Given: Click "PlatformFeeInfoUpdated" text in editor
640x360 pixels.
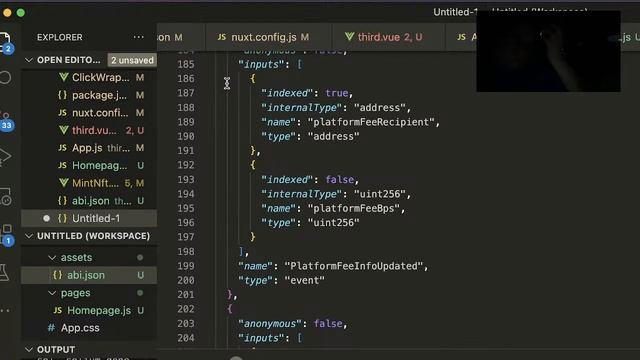Looking at the screenshot, I should coord(353,266).
